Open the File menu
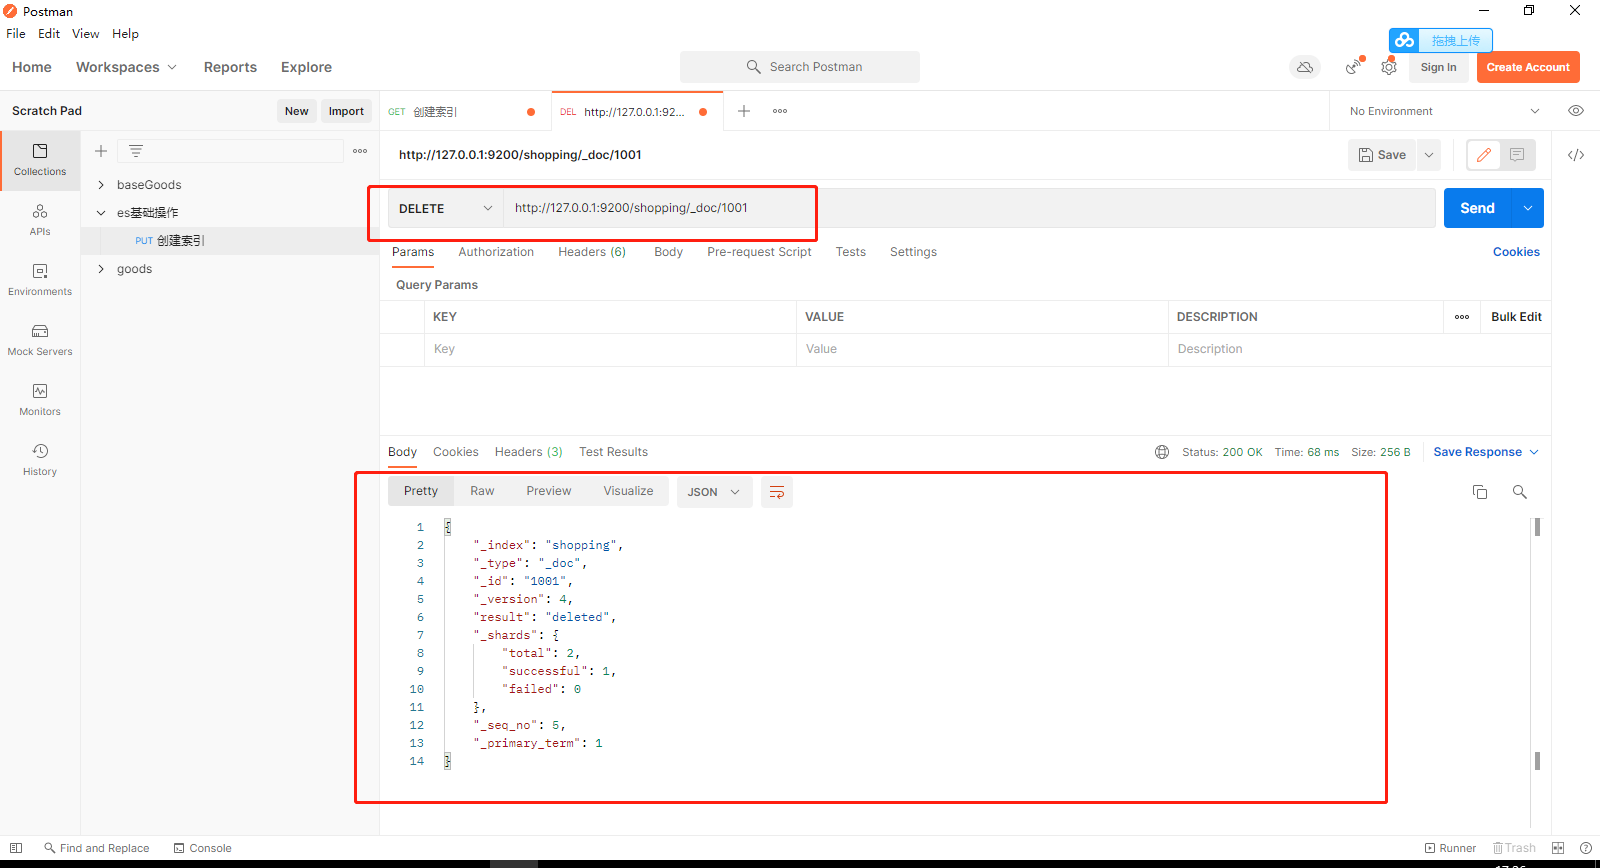This screenshot has height=868, width=1600. coord(16,34)
